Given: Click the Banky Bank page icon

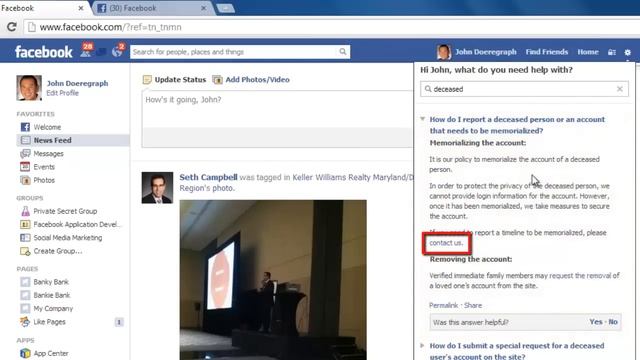Looking at the screenshot, I should pyautogui.click(x=25, y=282).
